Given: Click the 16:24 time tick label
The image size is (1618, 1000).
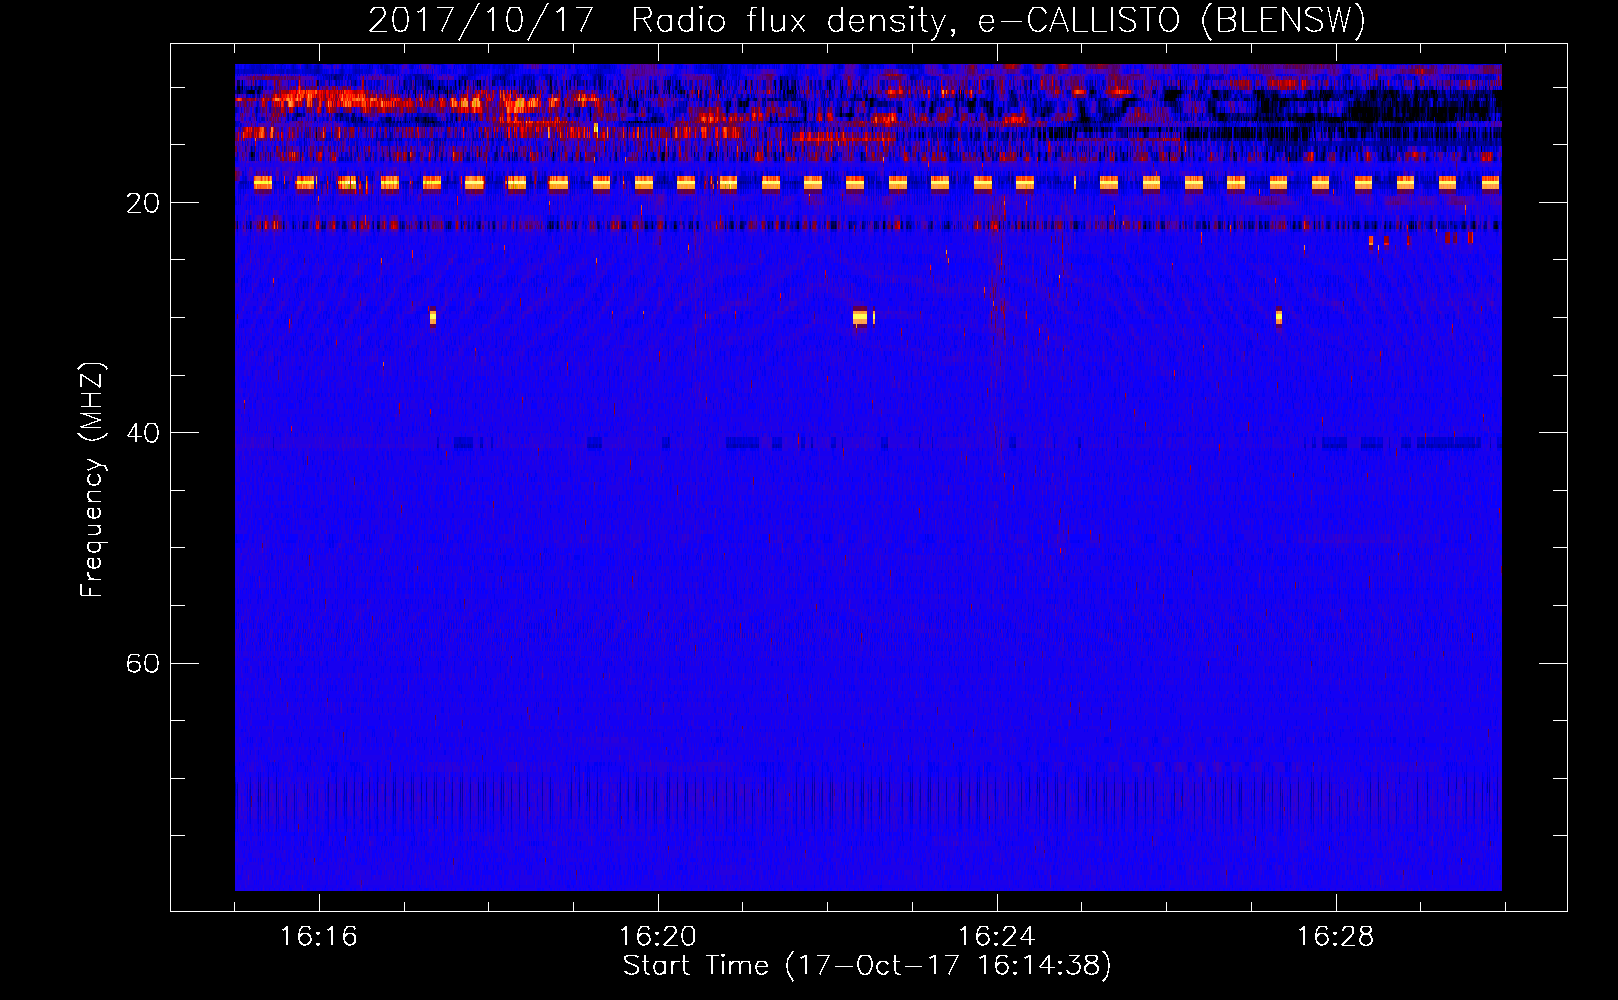Looking at the screenshot, I should coord(997,937).
